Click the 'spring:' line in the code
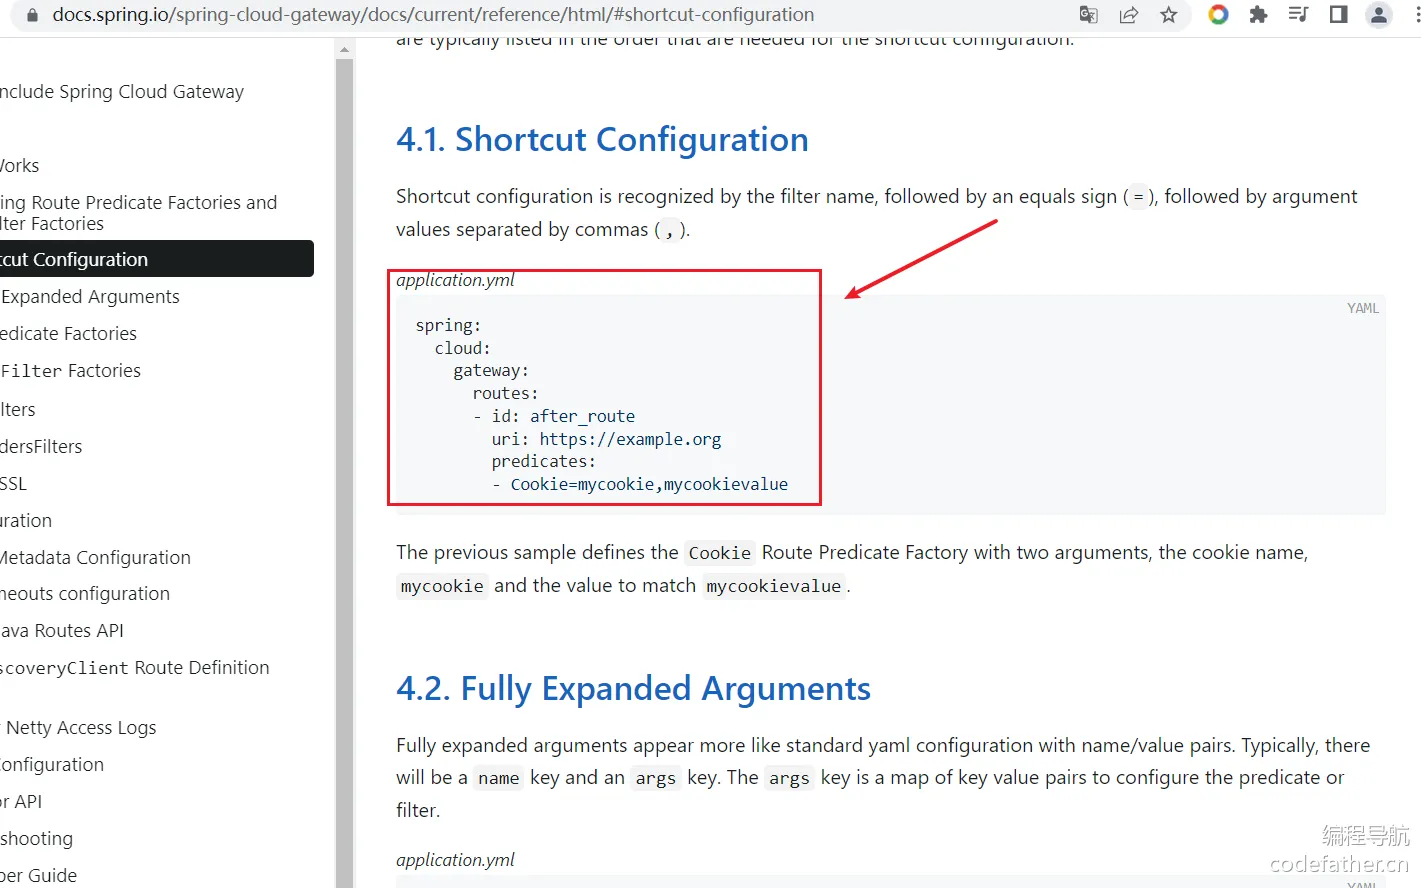Image resolution: width=1421 pixels, height=888 pixels. [x=448, y=326]
